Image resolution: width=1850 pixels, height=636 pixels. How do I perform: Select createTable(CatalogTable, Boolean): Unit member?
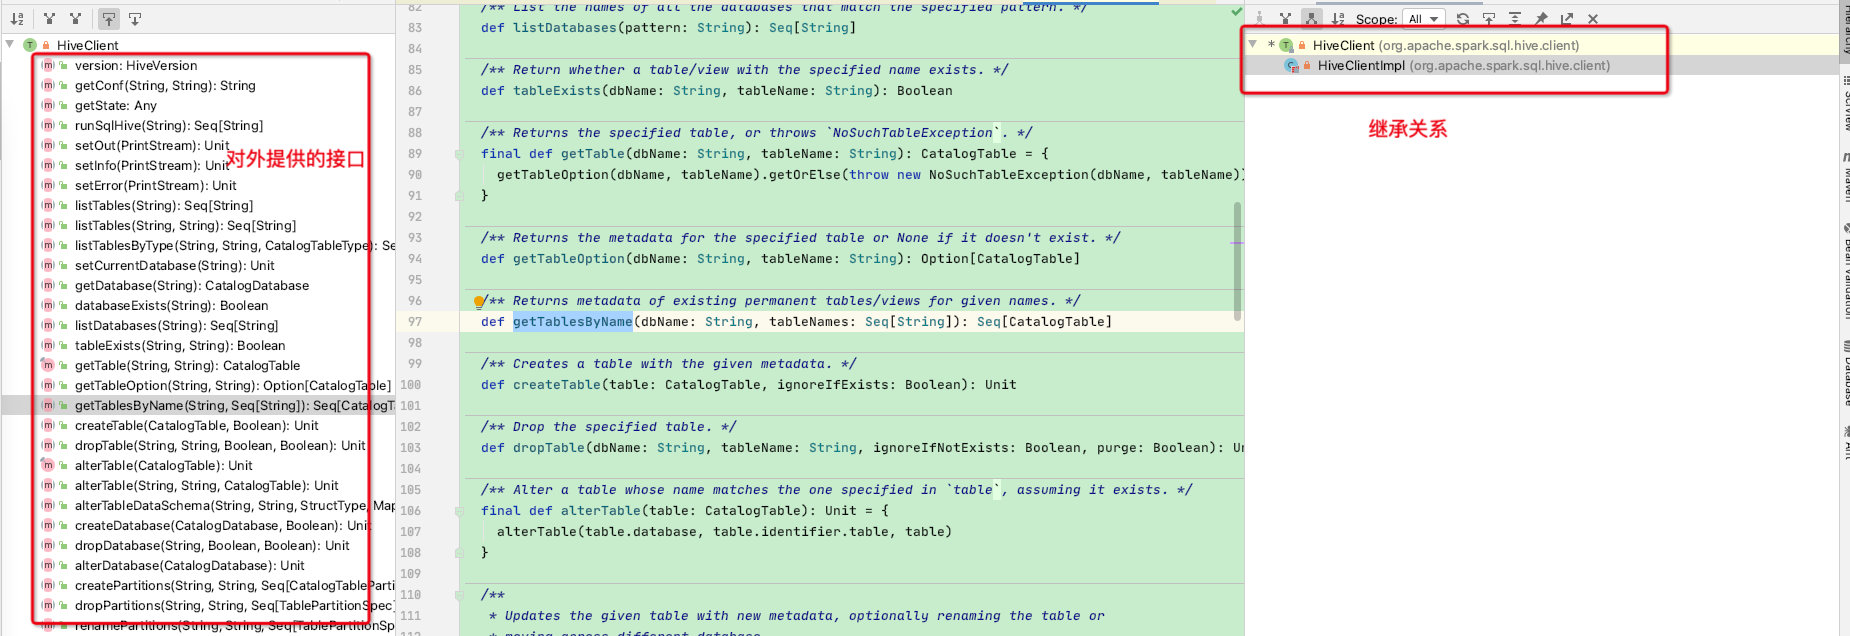(x=197, y=425)
